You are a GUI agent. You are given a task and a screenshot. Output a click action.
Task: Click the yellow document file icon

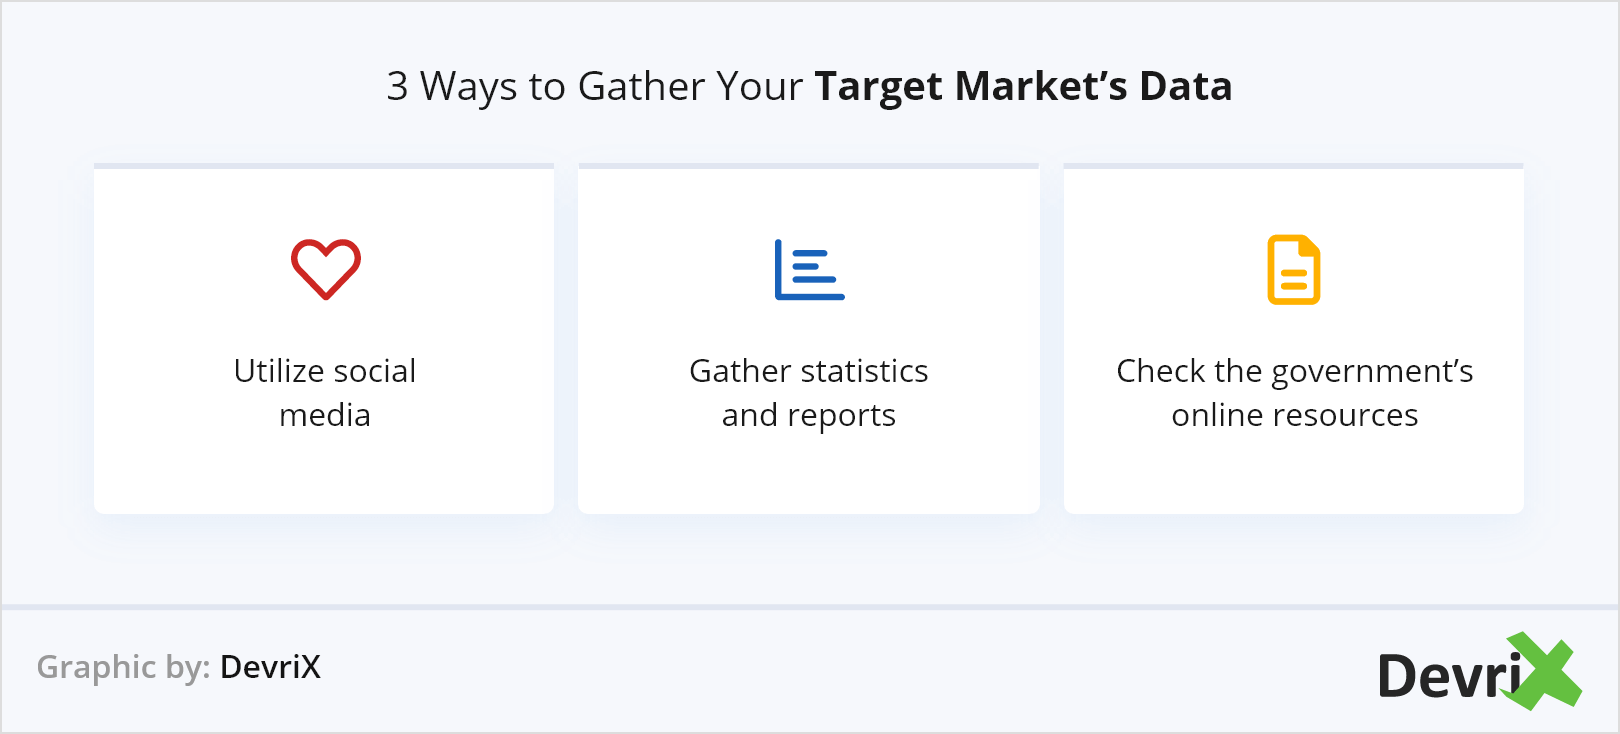1293,269
